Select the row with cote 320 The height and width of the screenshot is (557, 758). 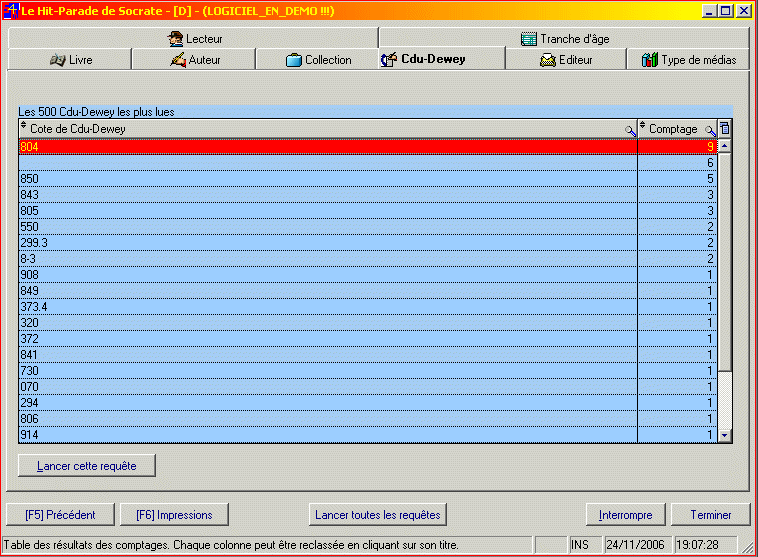(x=367, y=322)
